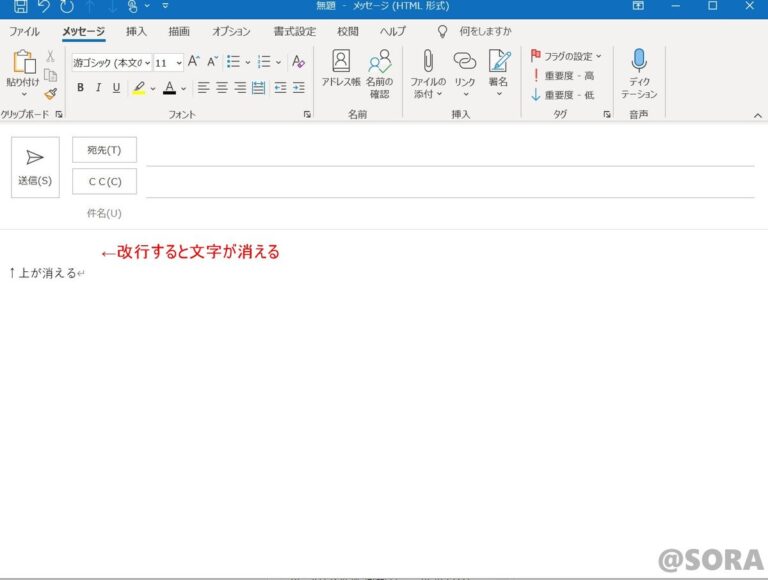Open font color dropdown arrow
Screen dimensions: 768x580
pyautogui.click(x=183, y=89)
